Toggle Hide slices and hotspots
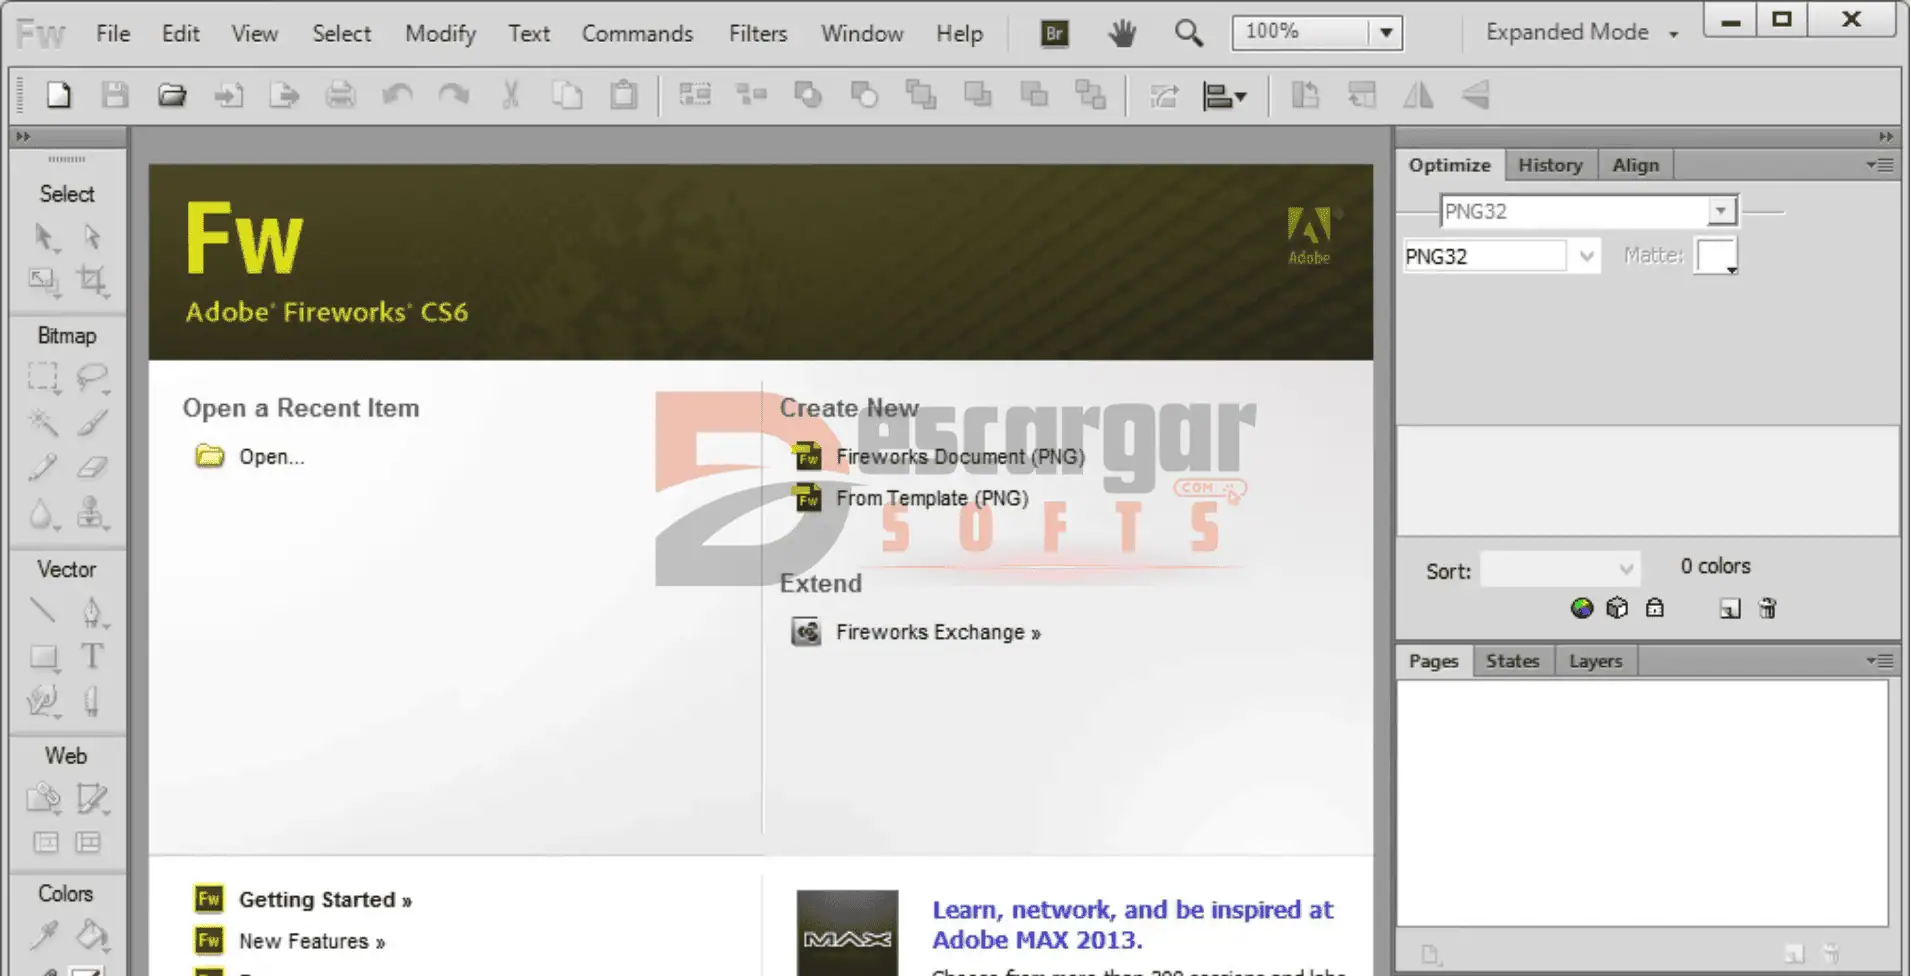 [x=46, y=843]
